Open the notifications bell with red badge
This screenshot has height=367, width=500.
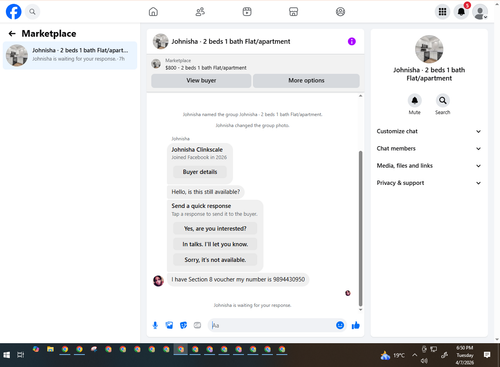(x=461, y=12)
